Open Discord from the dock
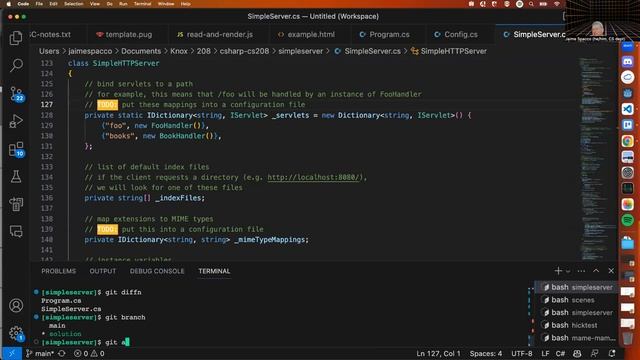 click(x=627, y=62)
